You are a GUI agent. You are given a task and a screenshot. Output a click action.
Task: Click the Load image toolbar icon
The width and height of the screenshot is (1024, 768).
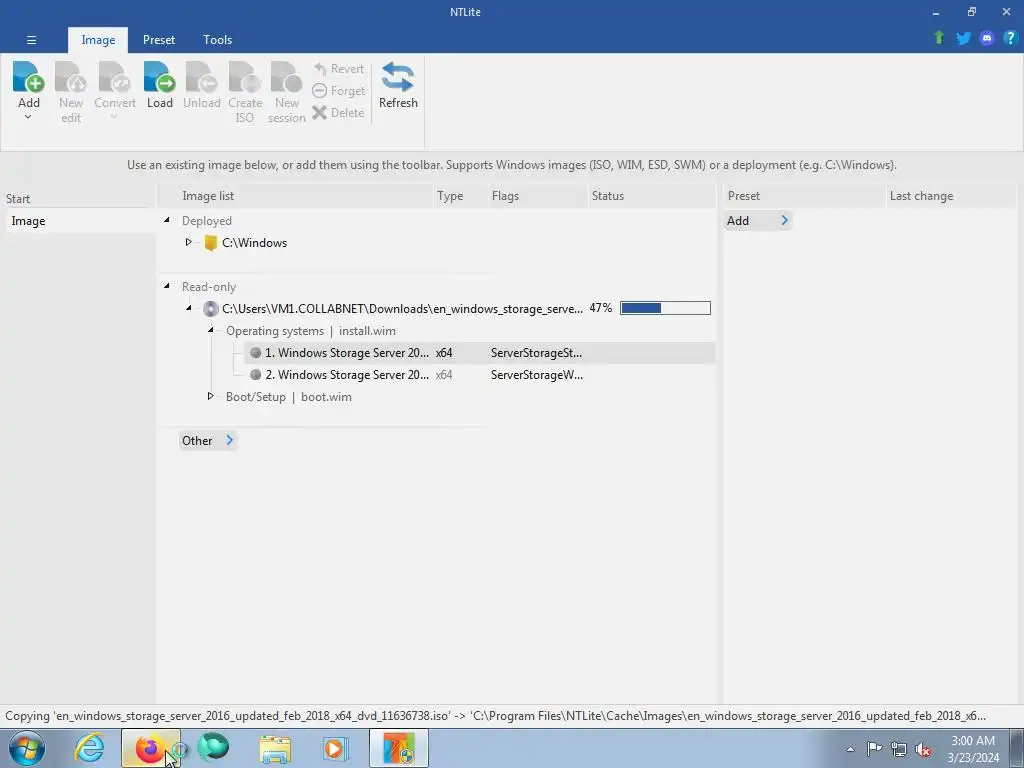coord(159,77)
